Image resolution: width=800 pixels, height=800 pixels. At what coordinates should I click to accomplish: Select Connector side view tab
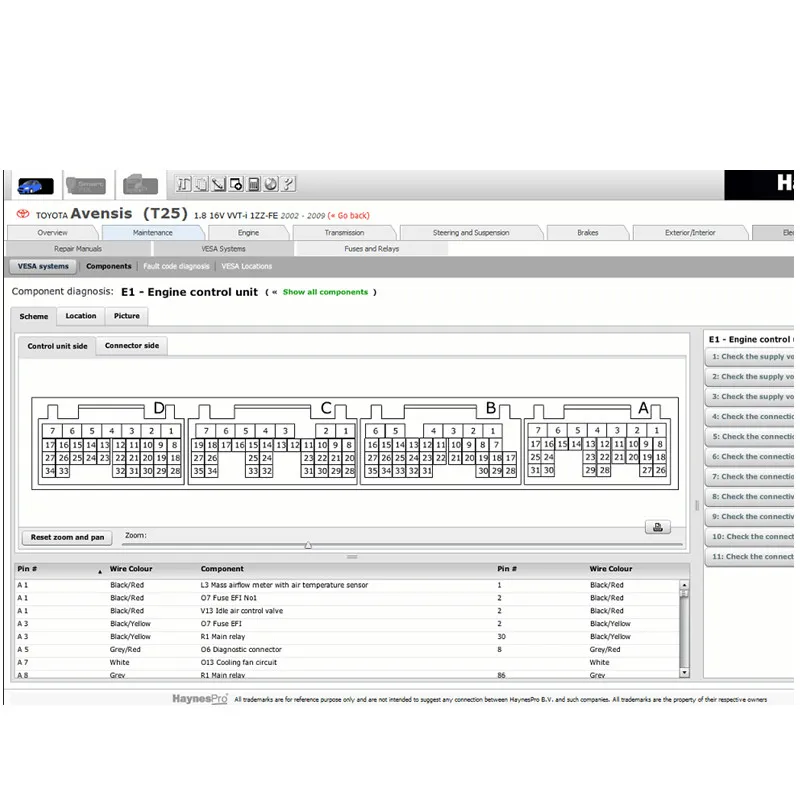coord(132,345)
